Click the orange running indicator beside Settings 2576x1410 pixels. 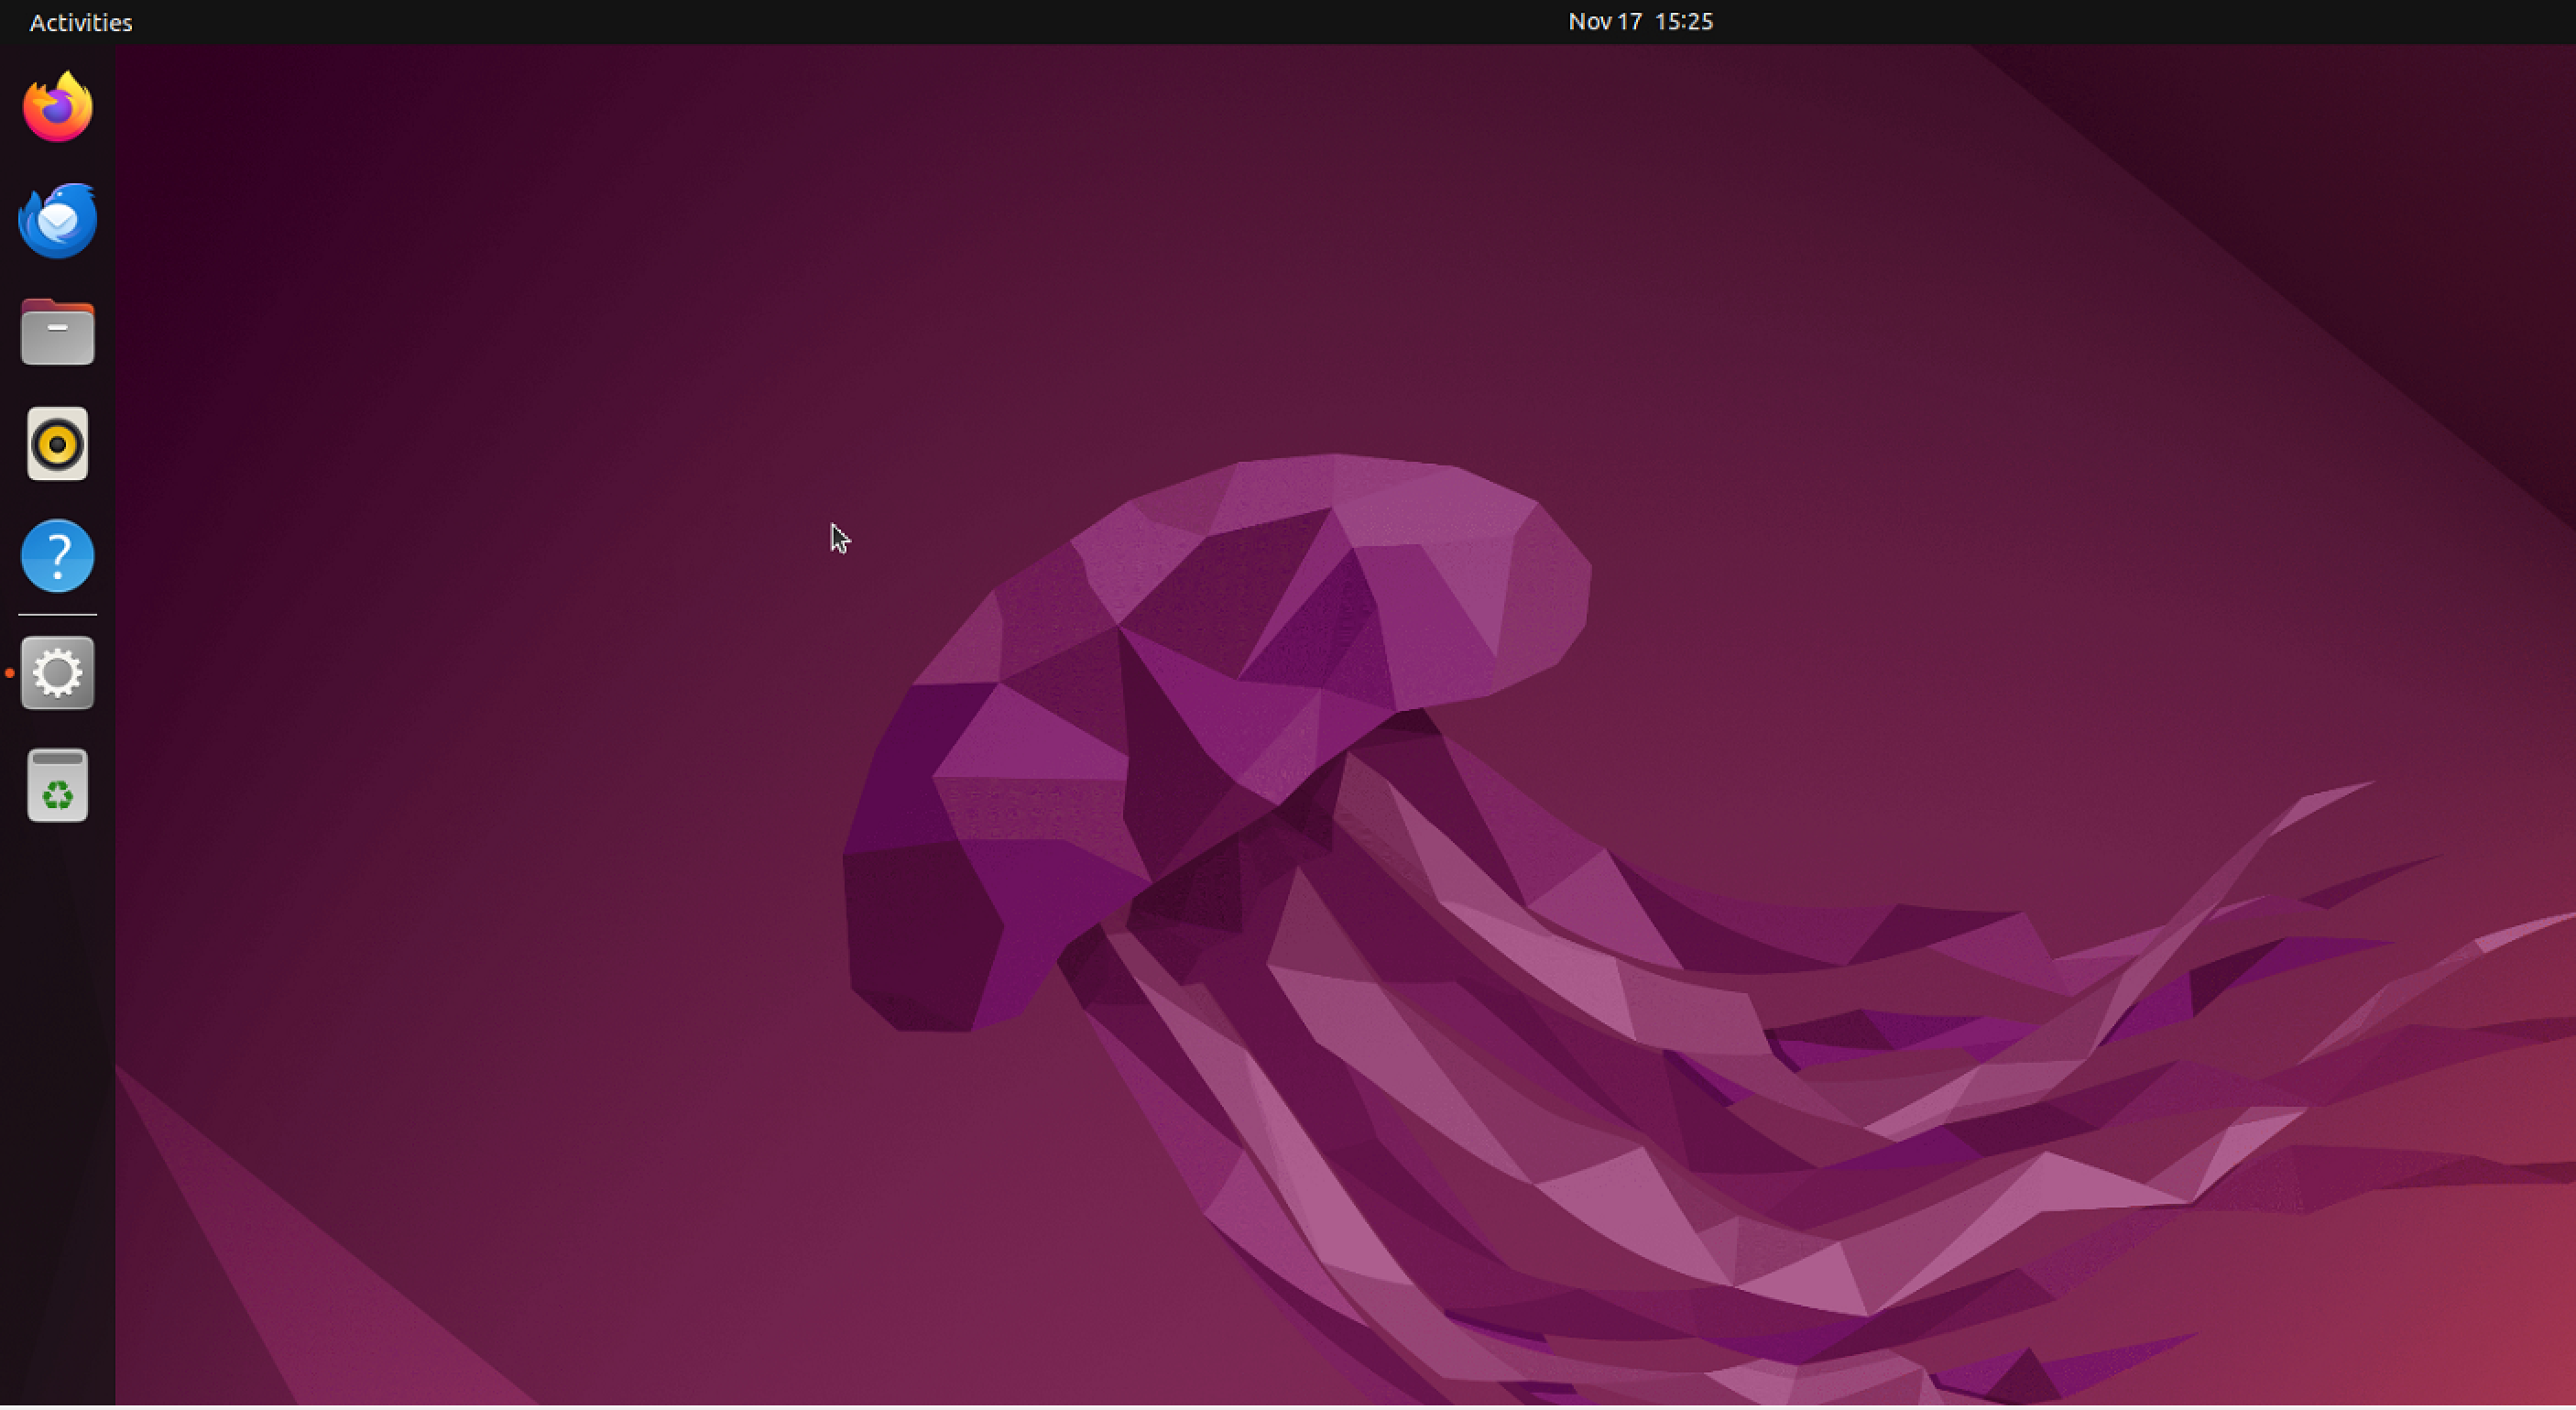(x=9, y=673)
